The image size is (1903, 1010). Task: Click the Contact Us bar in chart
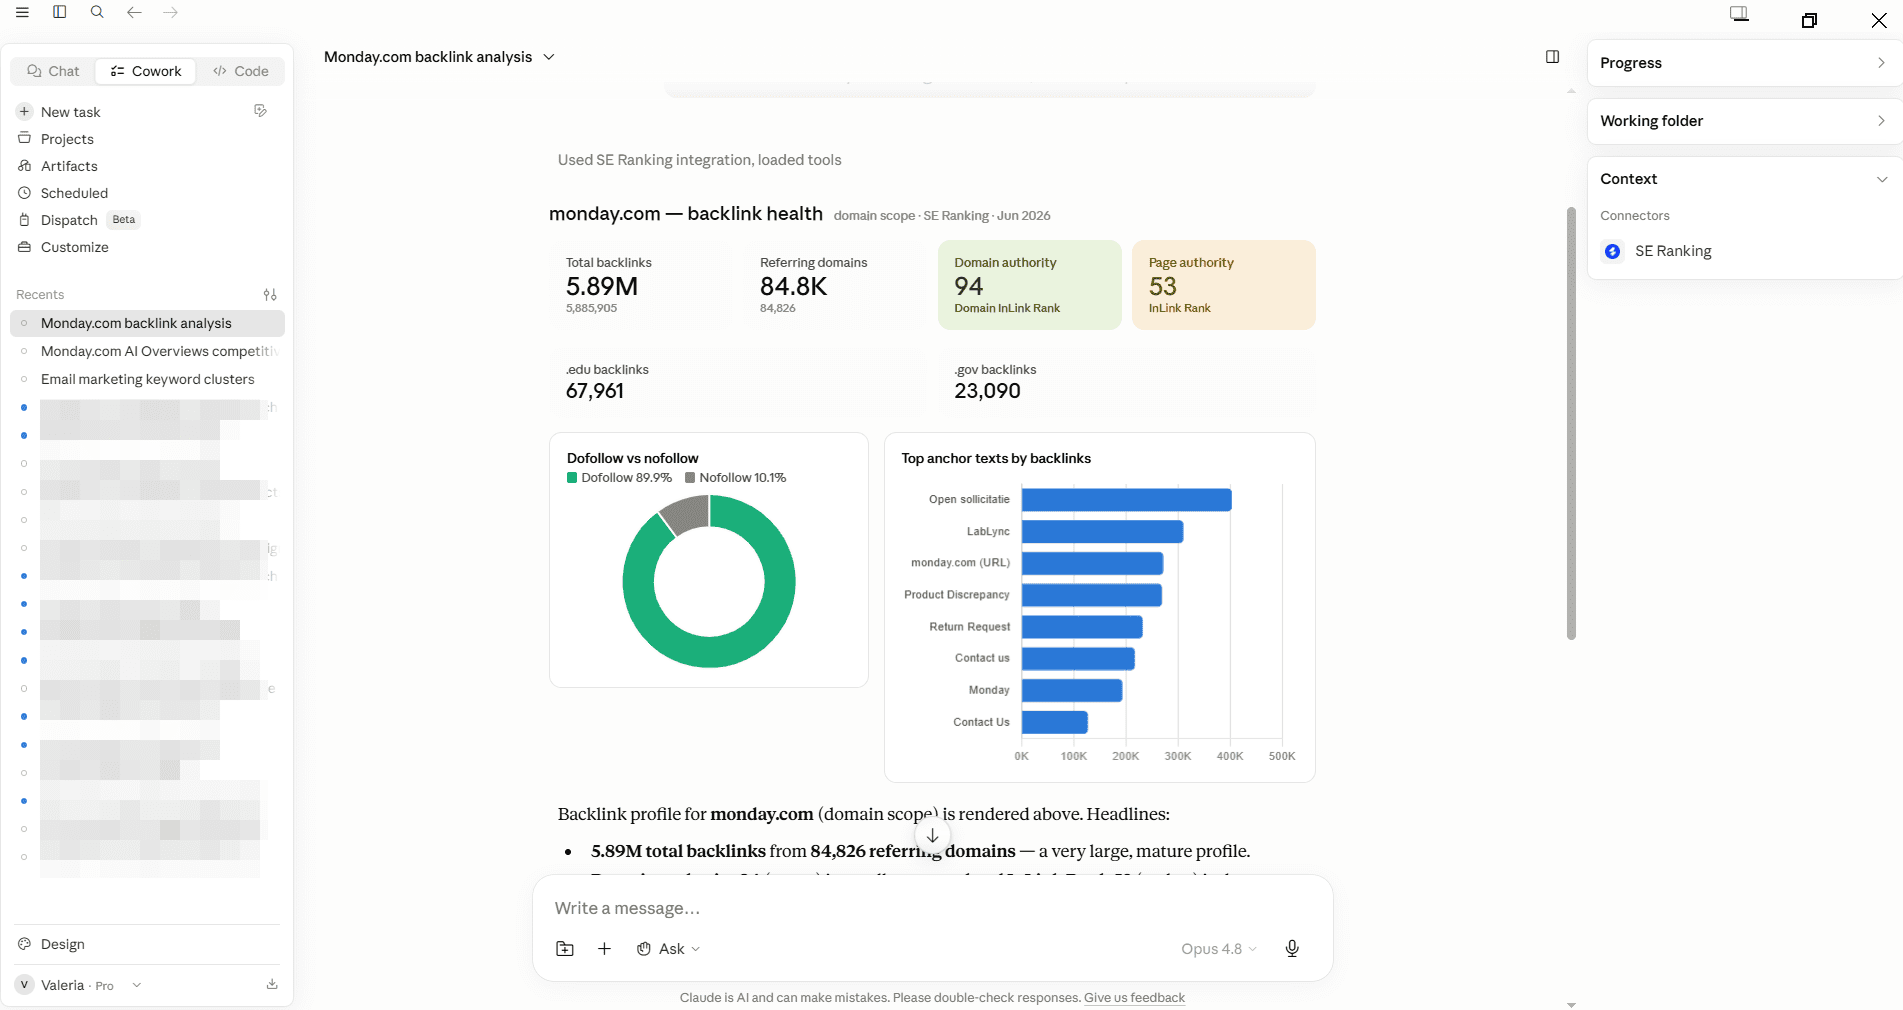tap(1054, 722)
